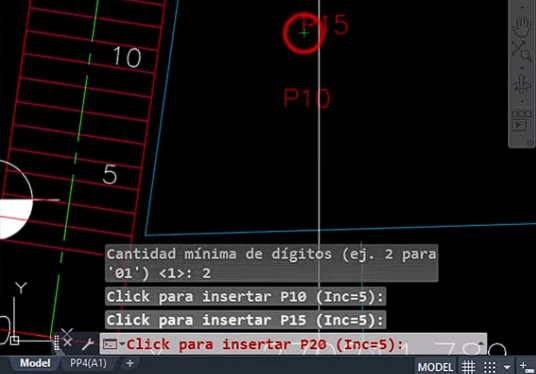Select the red P15 text label
The width and height of the screenshot is (536, 374).
pos(325,25)
